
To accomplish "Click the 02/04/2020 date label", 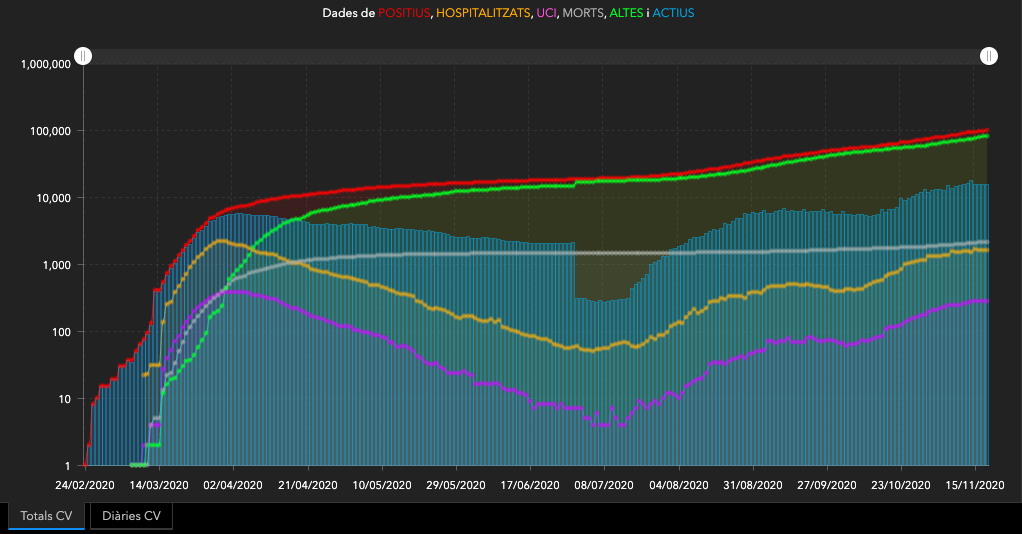I will tap(233, 485).
